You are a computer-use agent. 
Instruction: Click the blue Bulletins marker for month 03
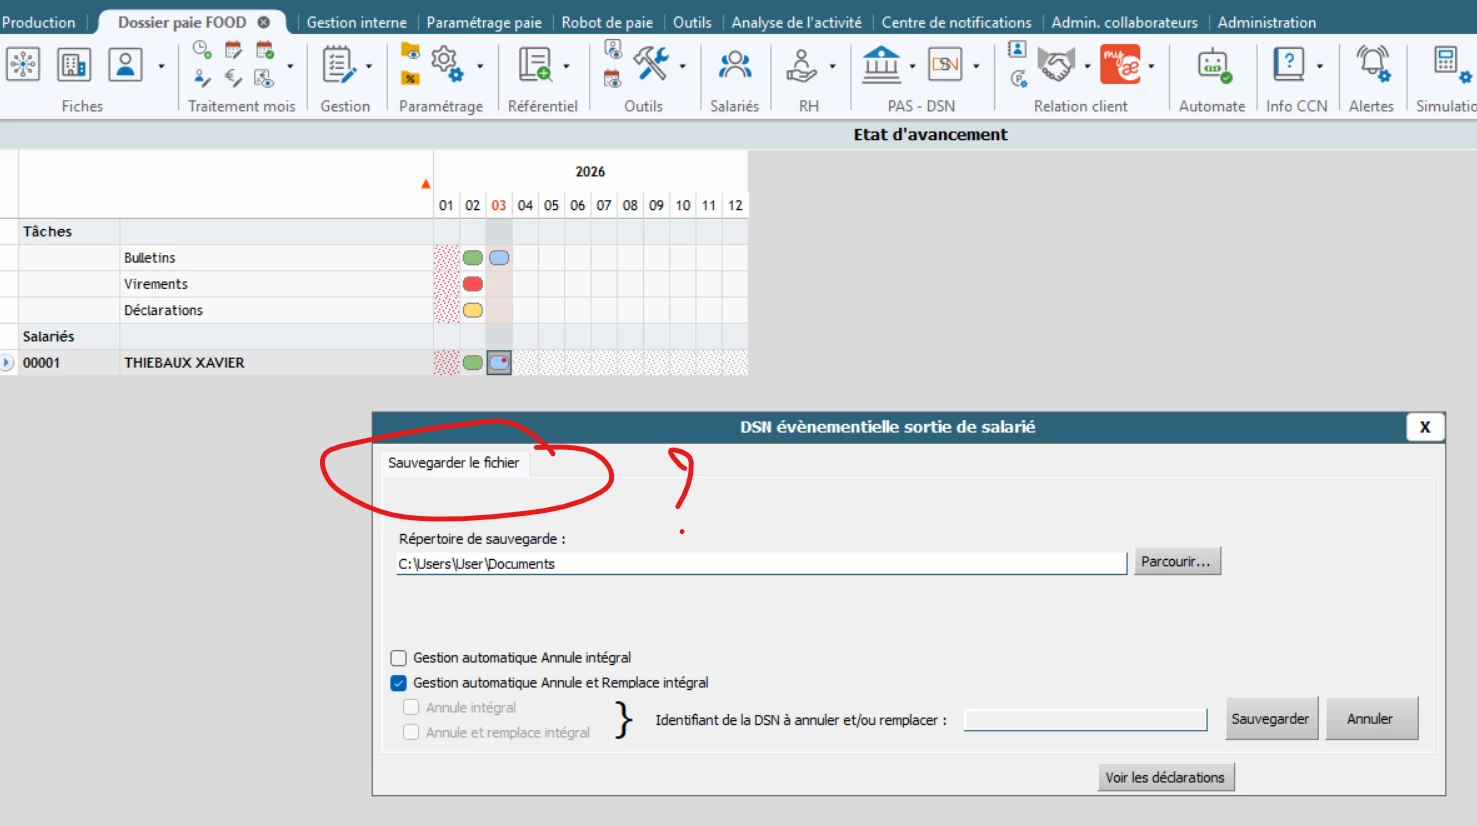point(499,258)
